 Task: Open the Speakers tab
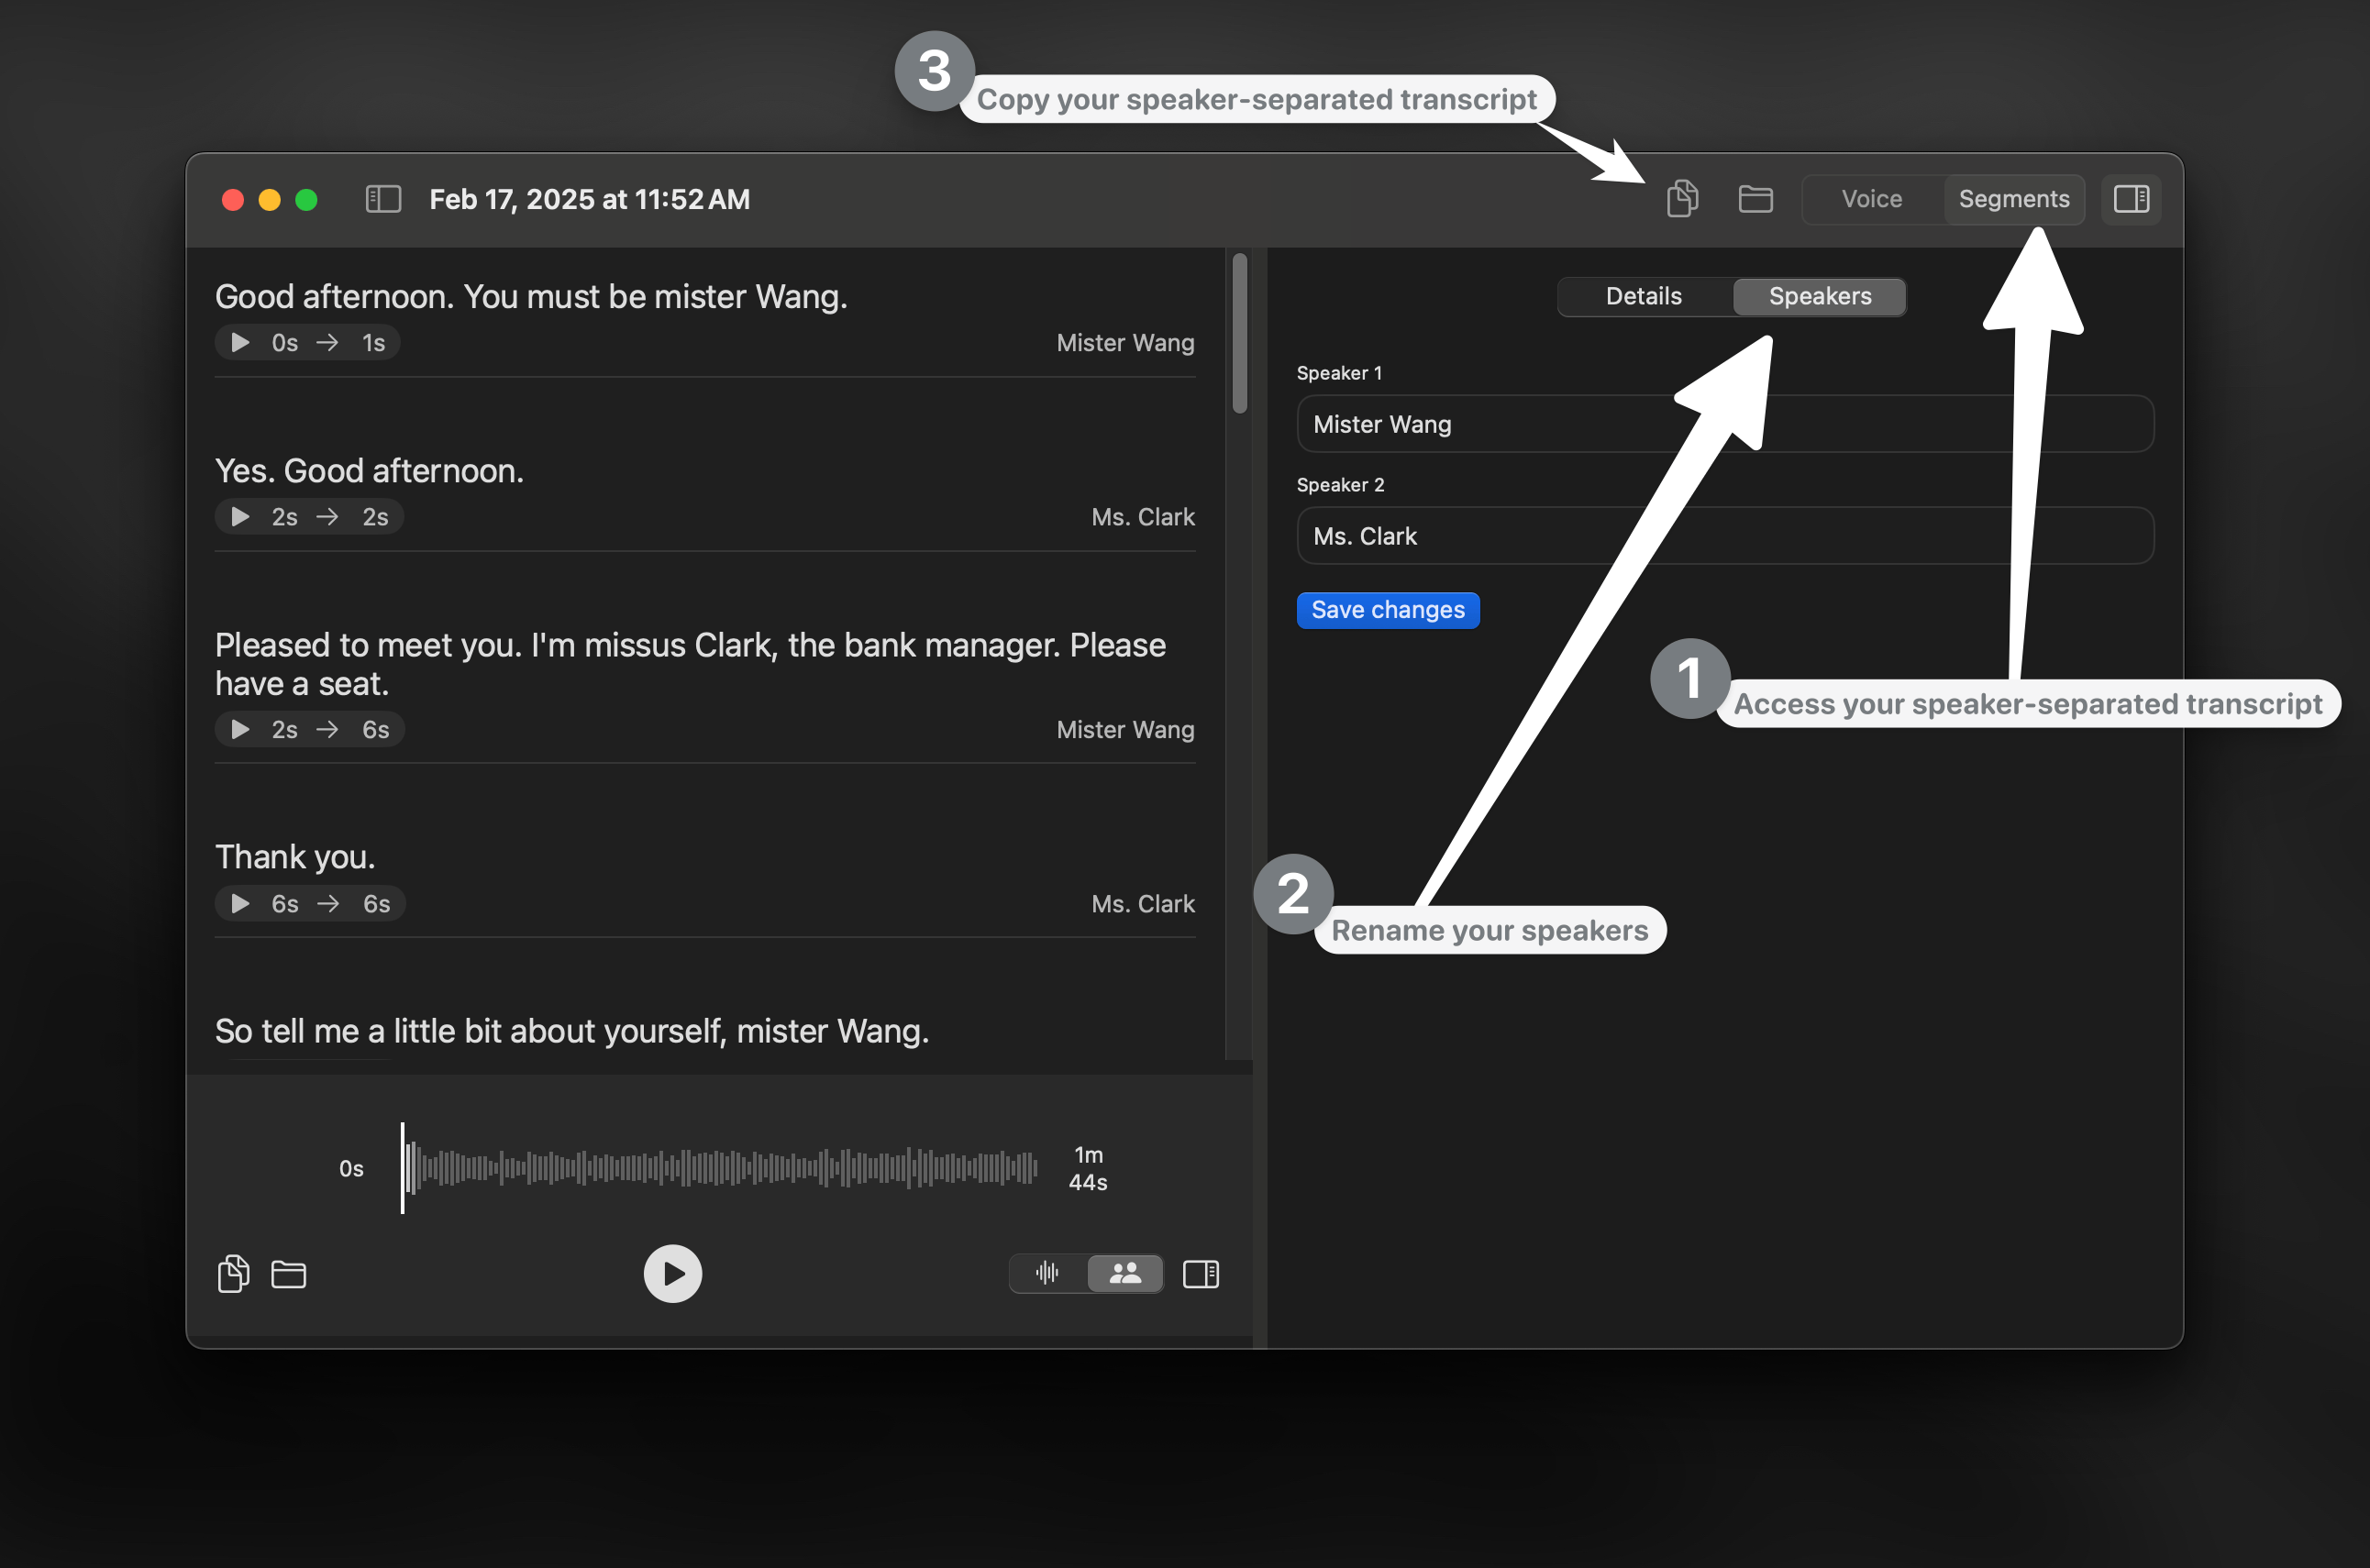1819,296
